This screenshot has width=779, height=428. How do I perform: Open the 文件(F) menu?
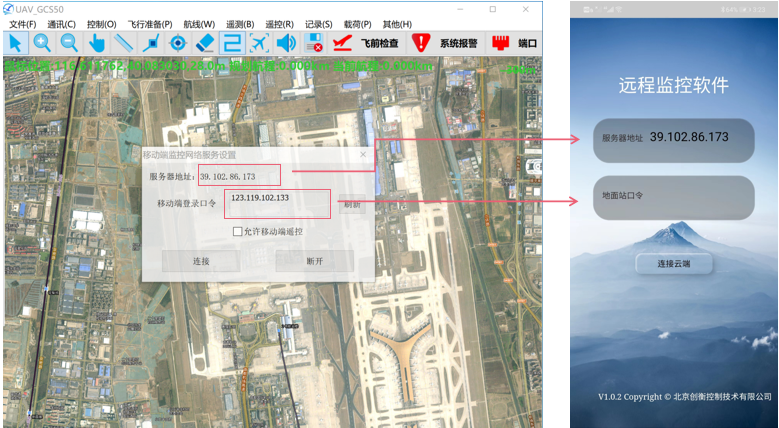coord(22,24)
